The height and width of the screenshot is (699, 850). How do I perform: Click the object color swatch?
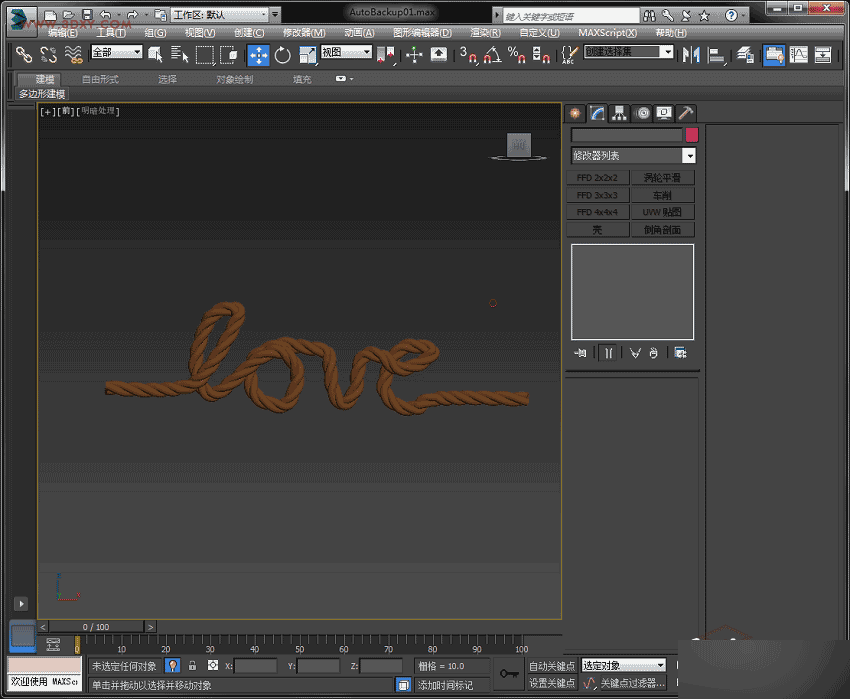(689, 133)
